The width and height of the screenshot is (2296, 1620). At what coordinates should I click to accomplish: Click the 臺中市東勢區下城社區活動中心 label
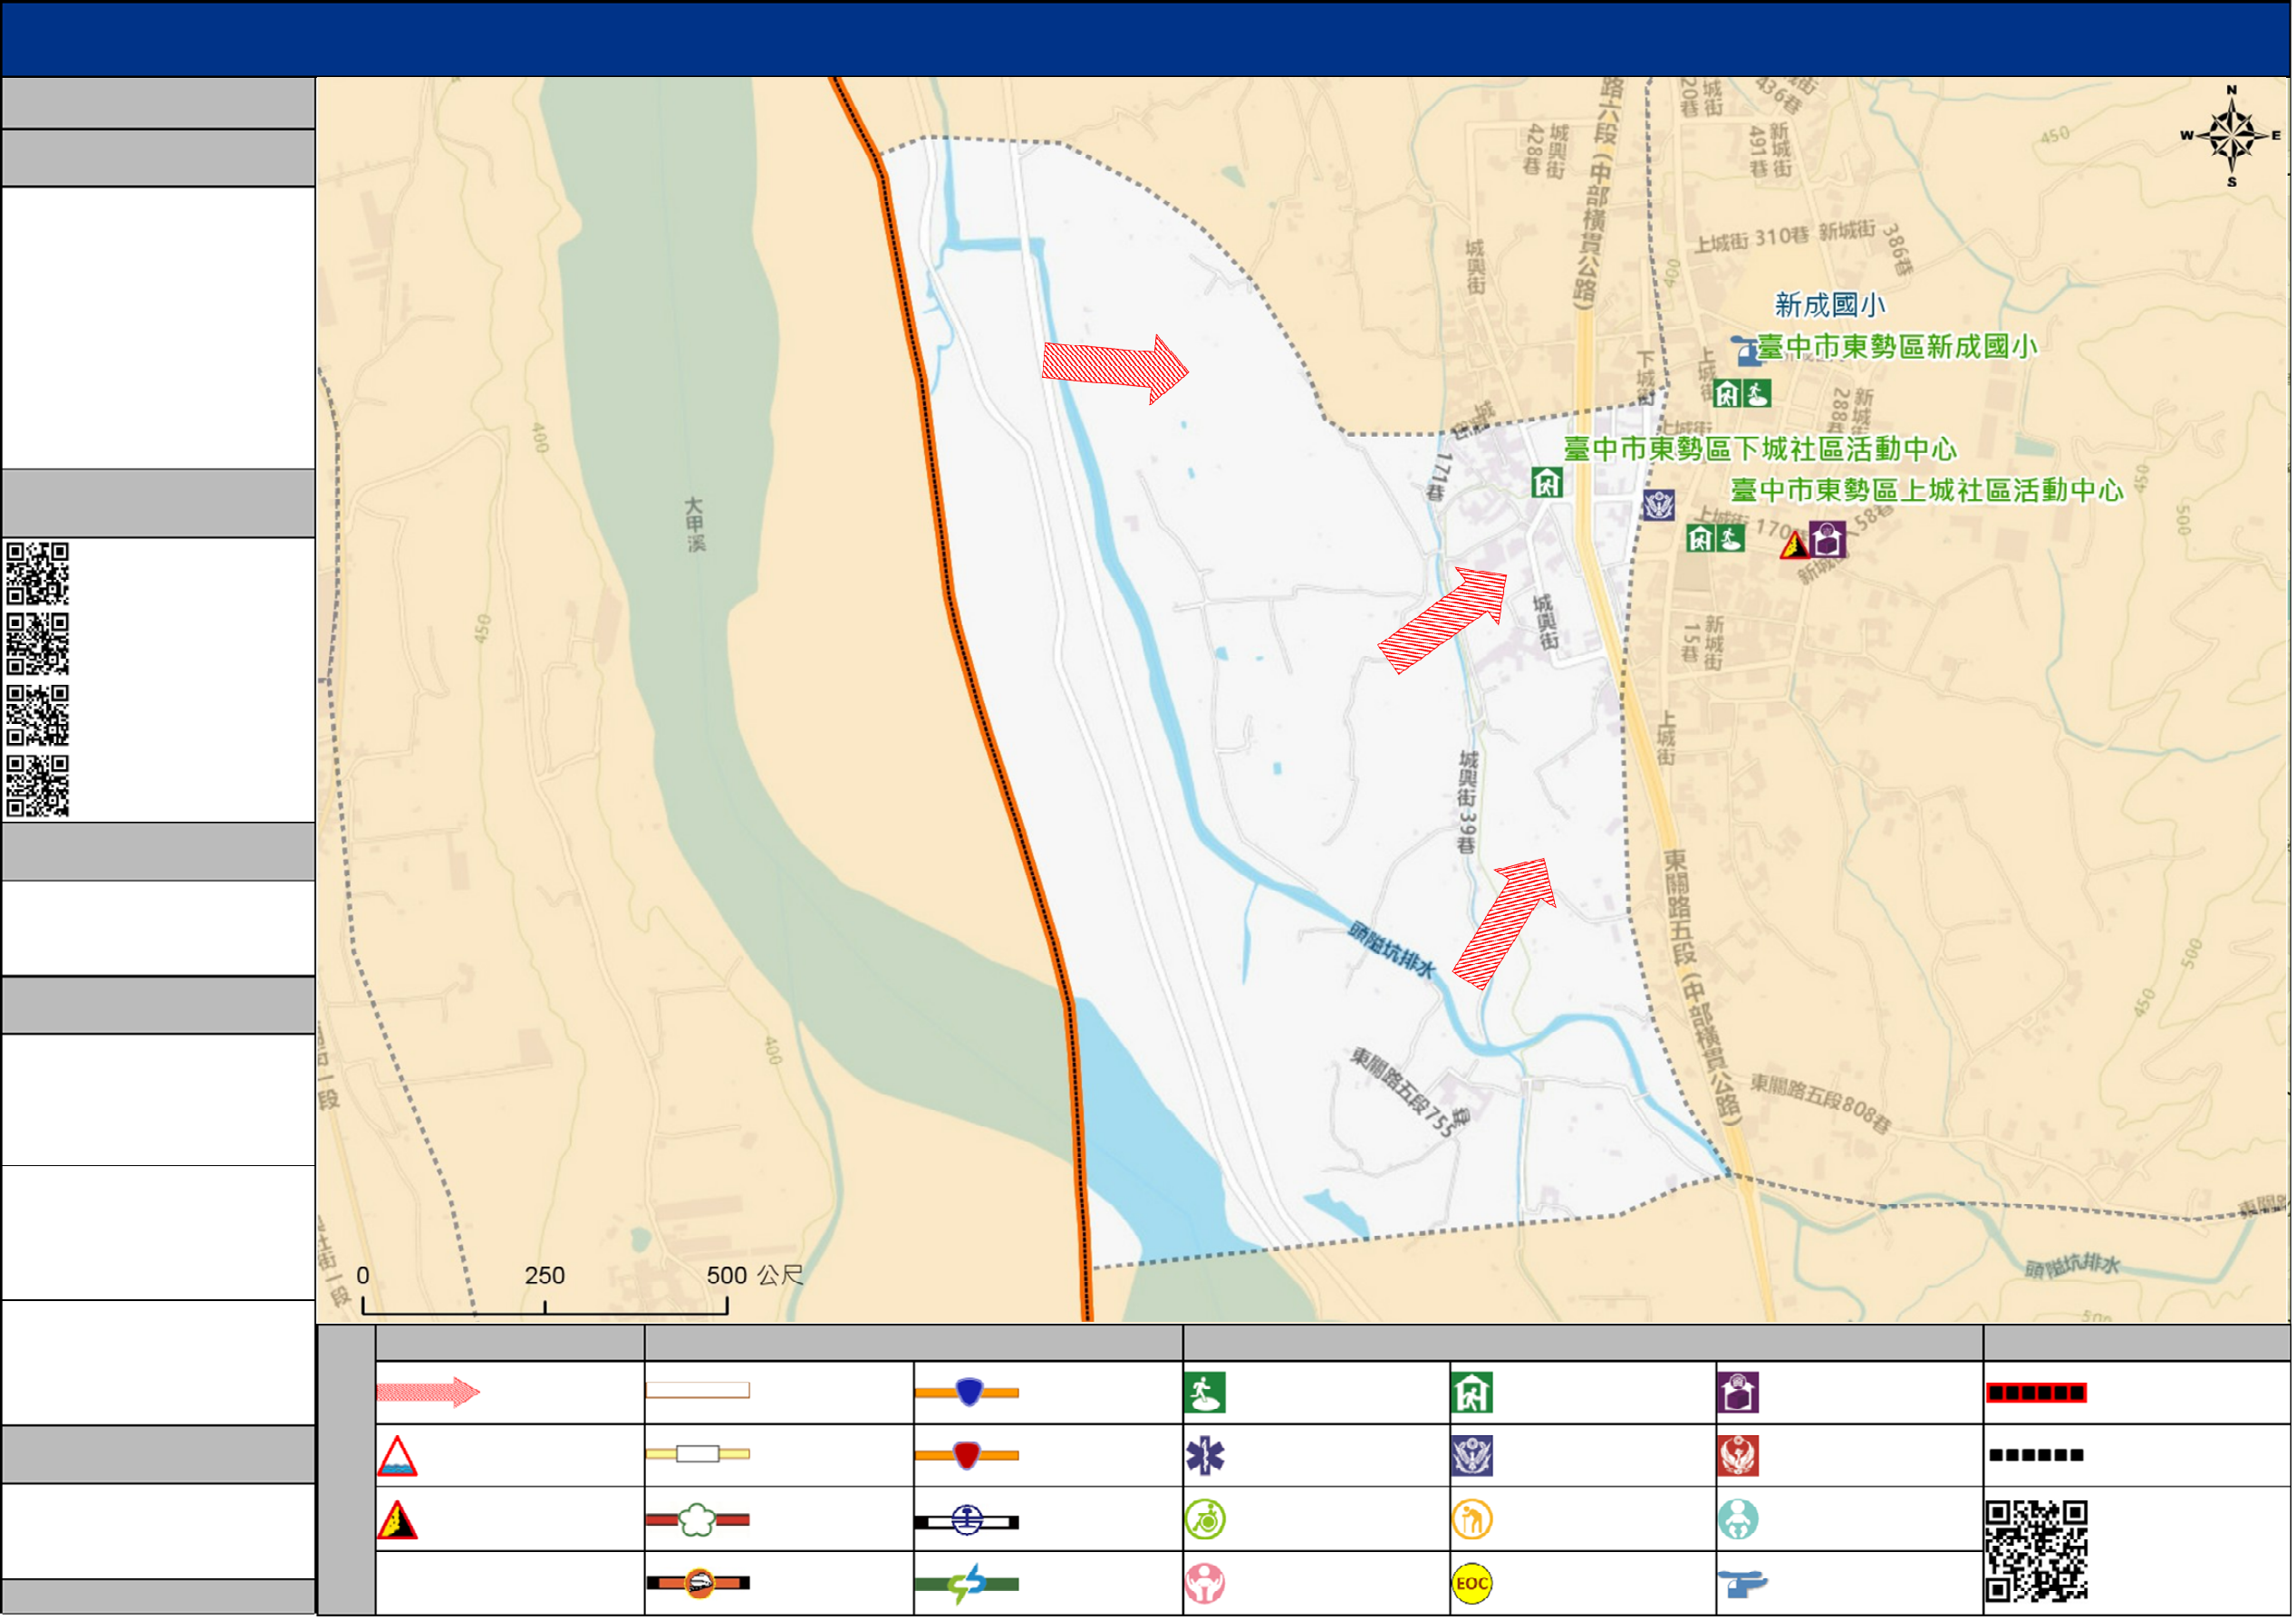[x=1761, y=450]
